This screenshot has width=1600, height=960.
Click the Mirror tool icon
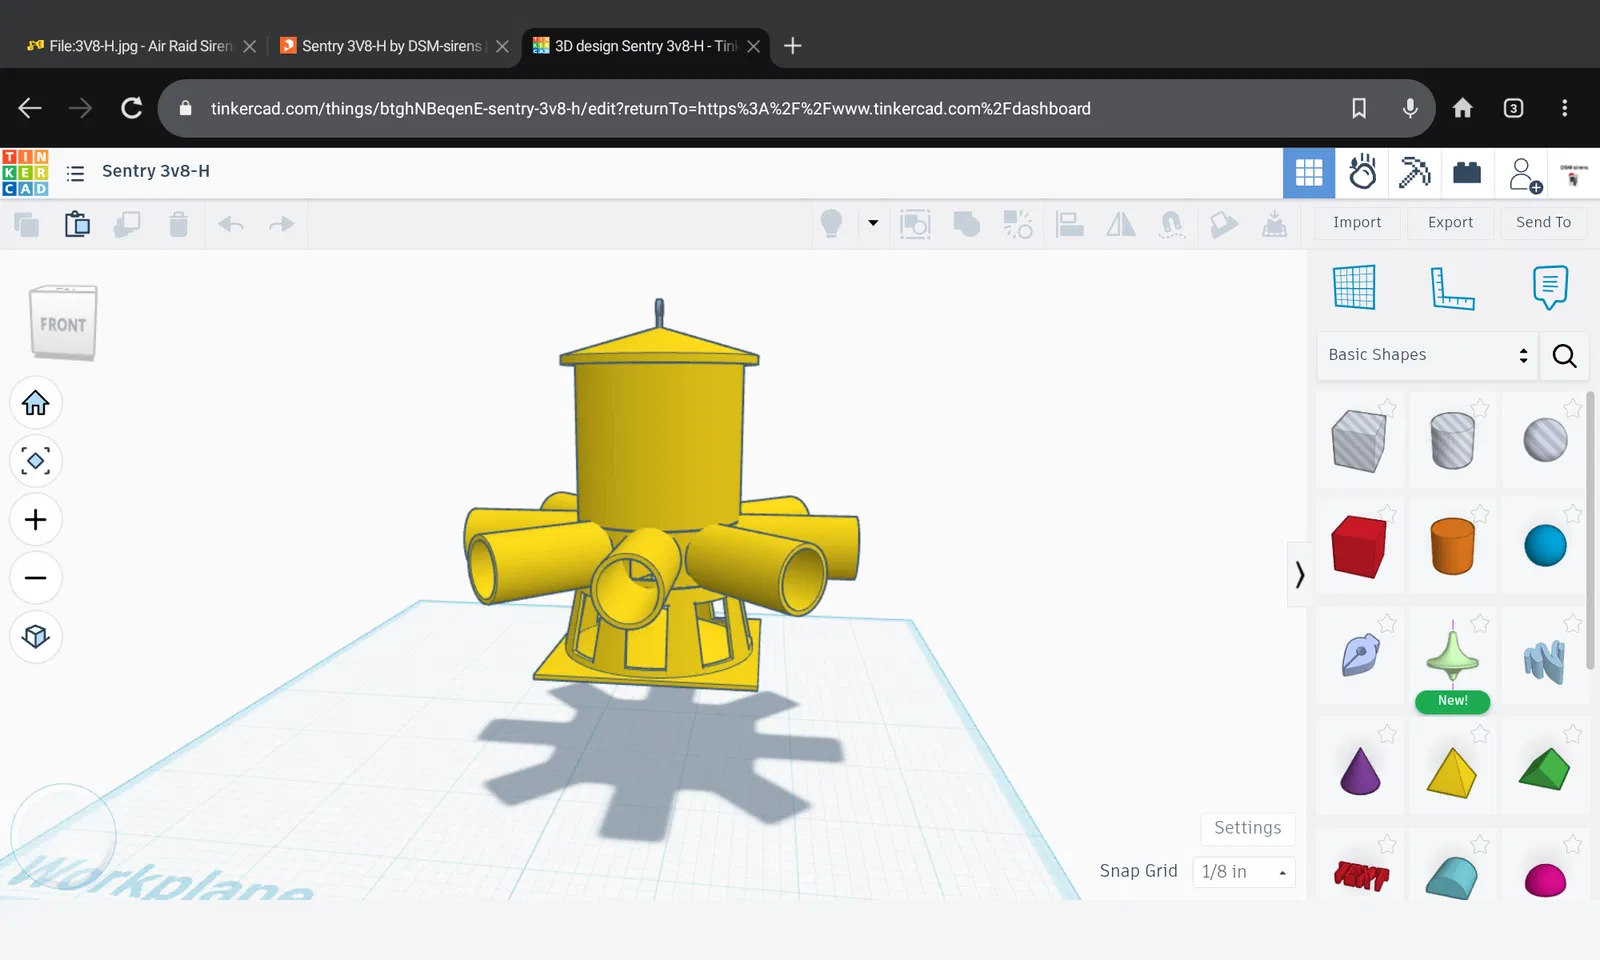[1121, 224]
